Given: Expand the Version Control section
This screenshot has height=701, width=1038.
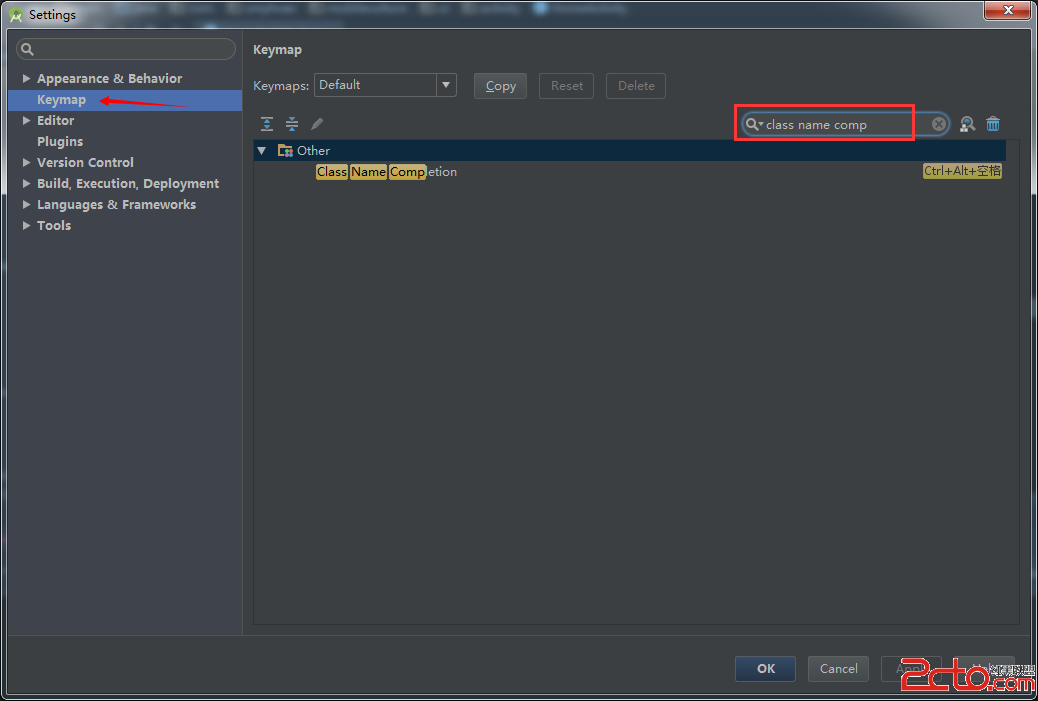Looking at the screenshot, I should (x=27, y=163).
